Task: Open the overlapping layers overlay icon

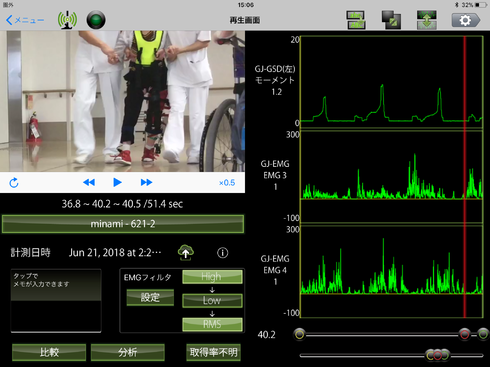Action: pyautogui.click(x=391, y=20)
